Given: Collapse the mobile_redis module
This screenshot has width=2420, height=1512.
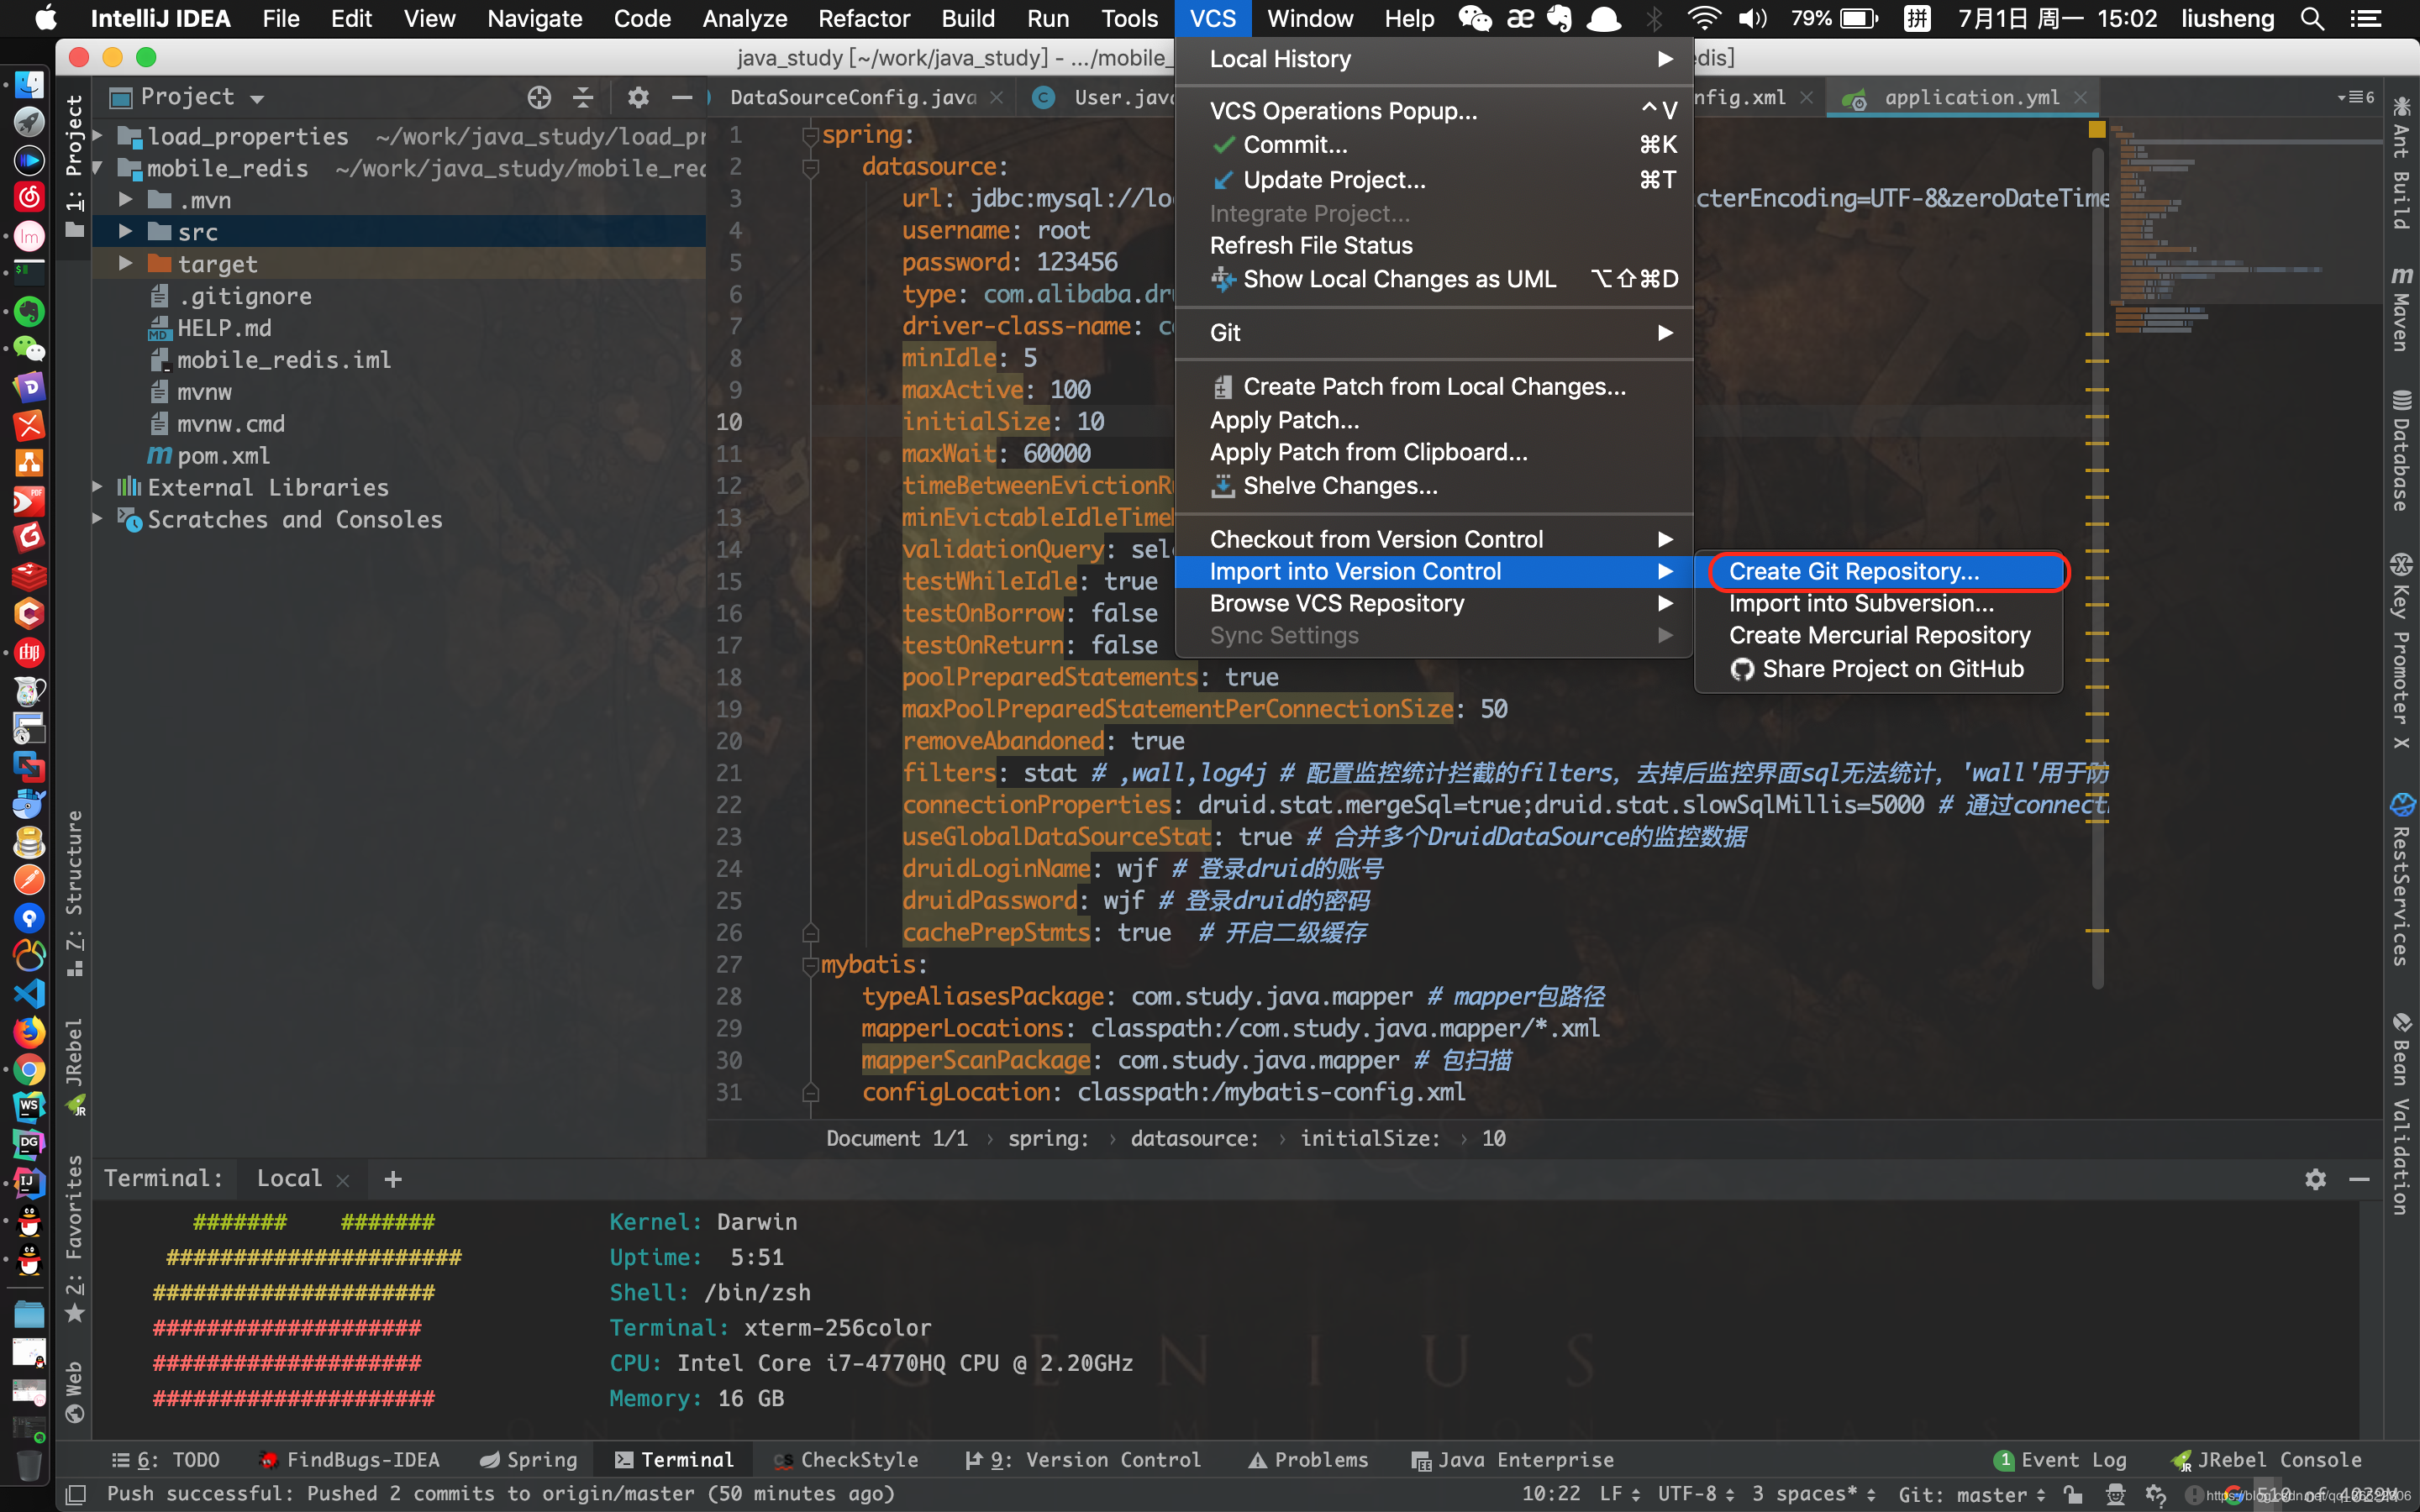Looking at the screenshot, I should coord(98,168).
